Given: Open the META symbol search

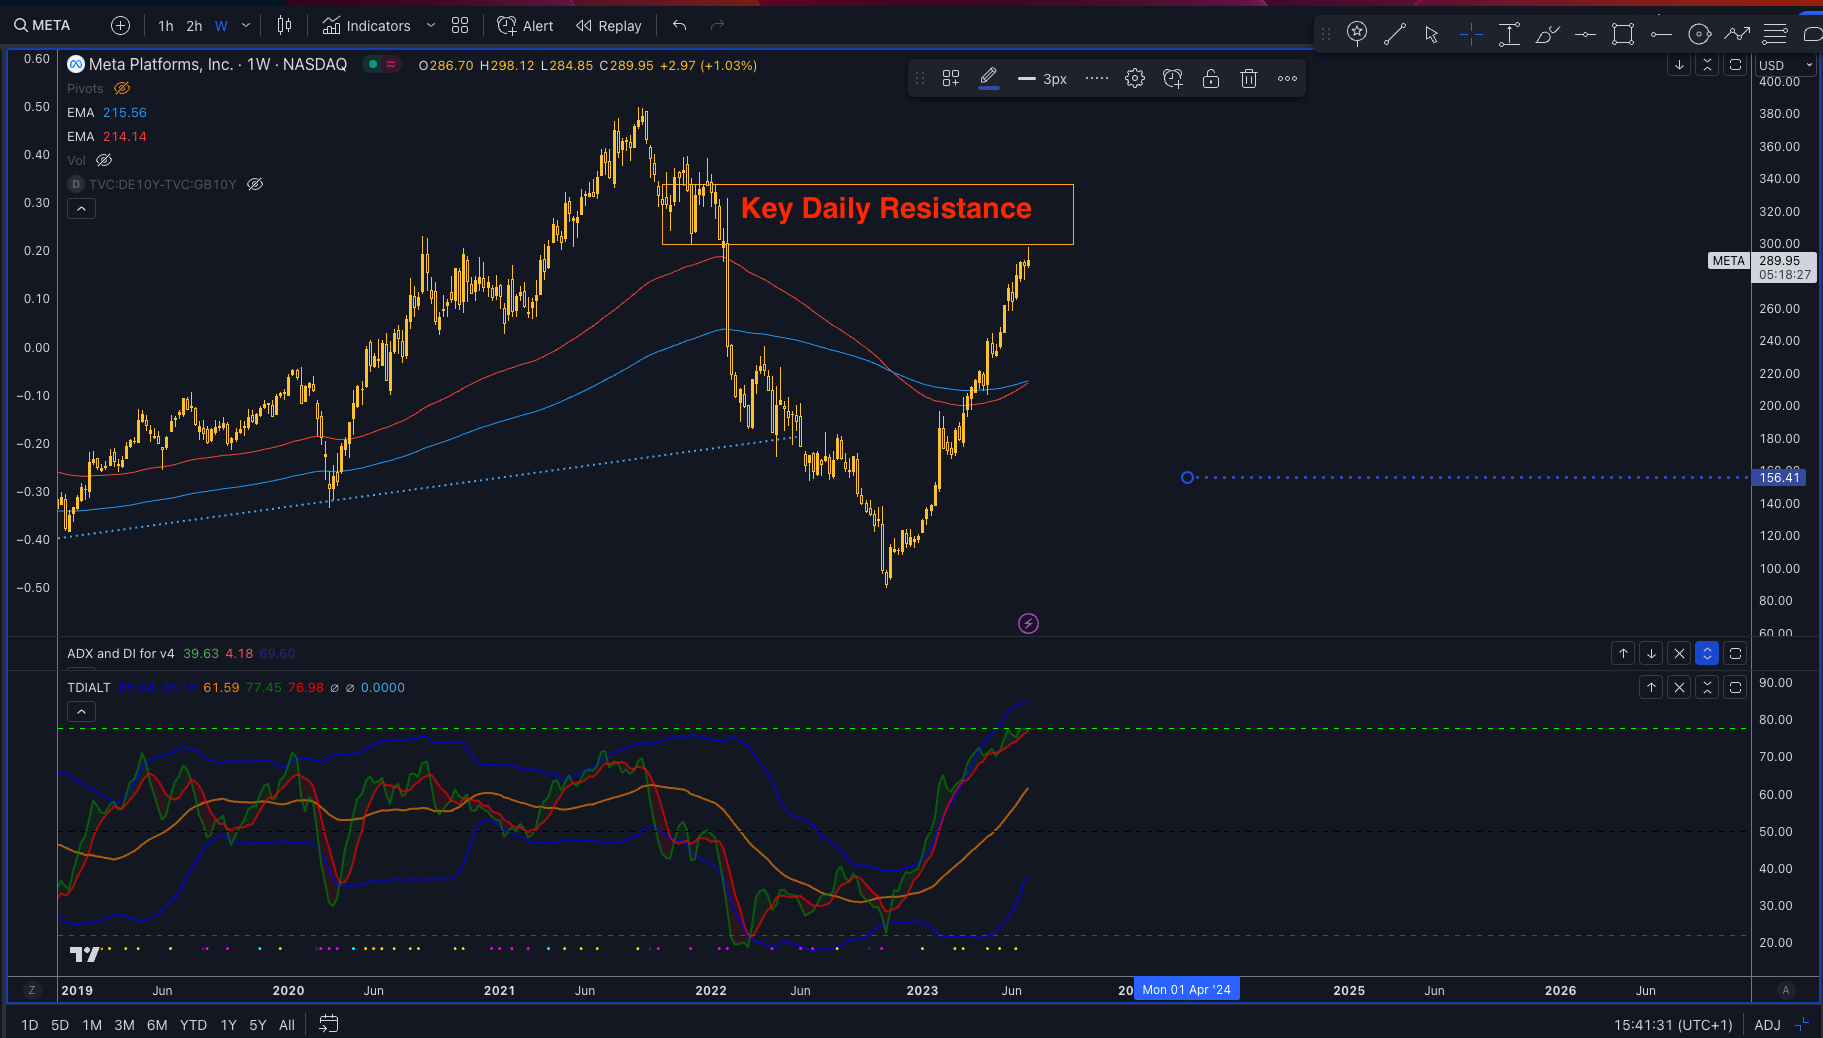Looking at the screenshot, I should (x=42, y=25).
